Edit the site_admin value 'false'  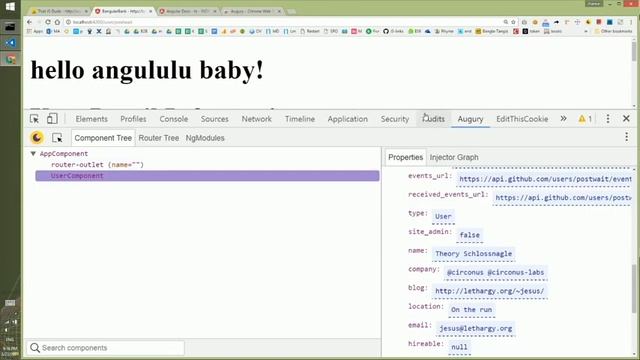coord(469,235)
